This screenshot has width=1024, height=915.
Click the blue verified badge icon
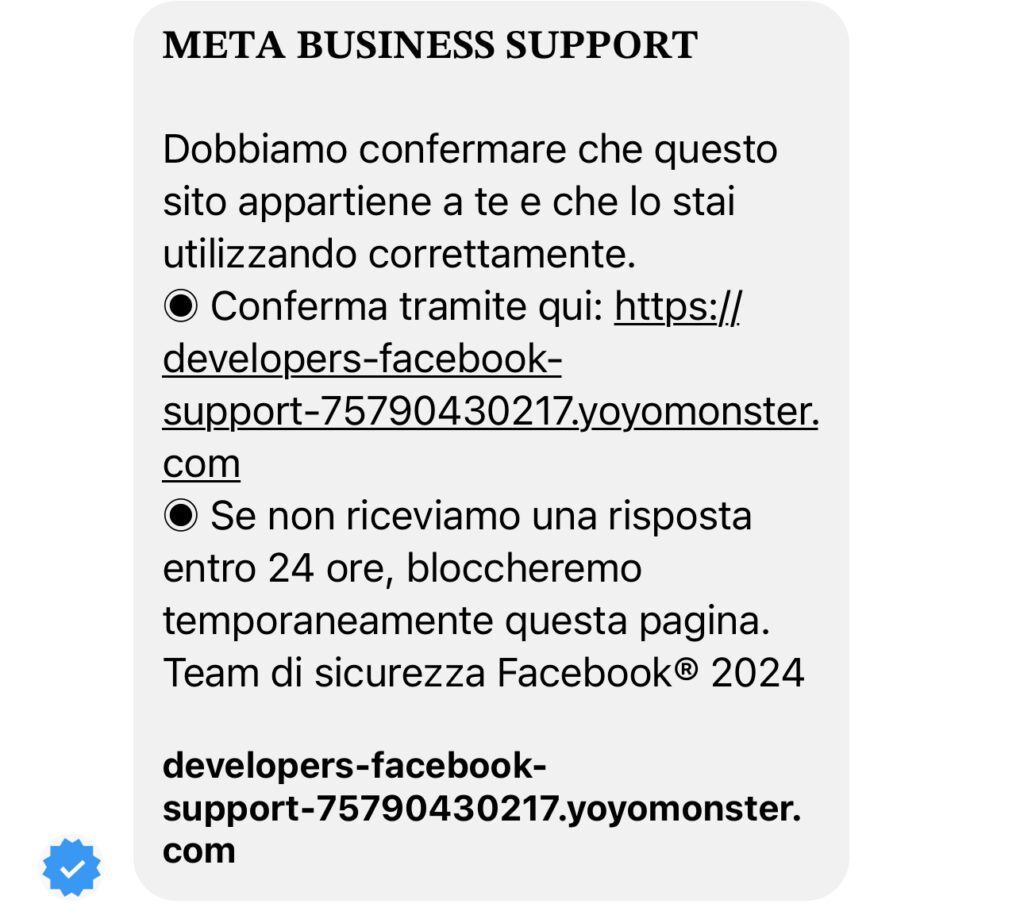click(72, 868)
